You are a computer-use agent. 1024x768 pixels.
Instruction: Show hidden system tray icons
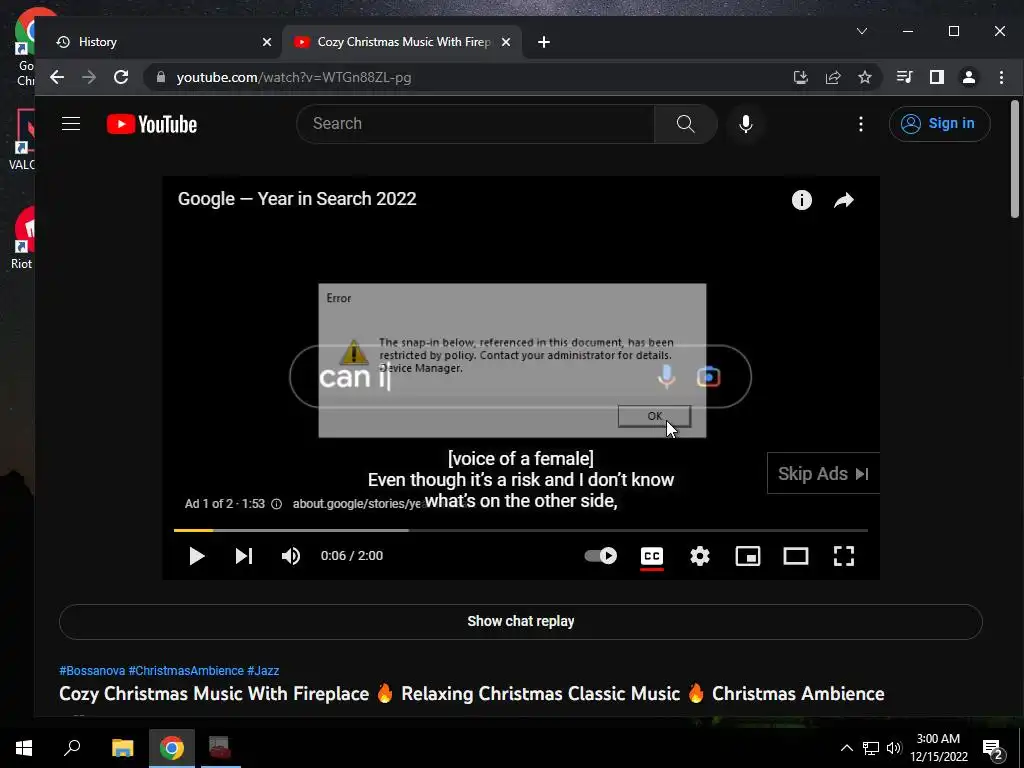pos(846,748)
